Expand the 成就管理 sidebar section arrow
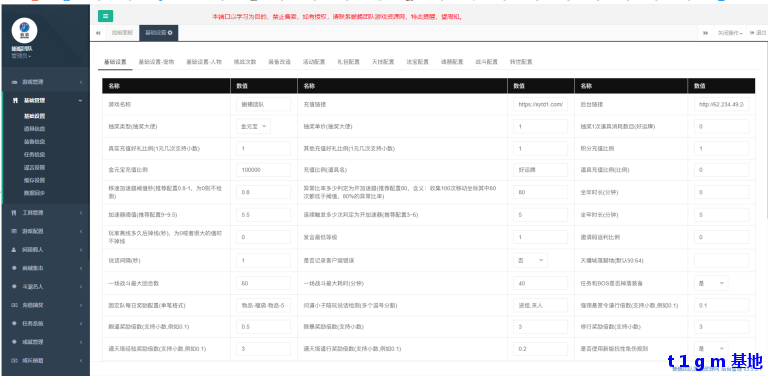This screenshot has width=768, height=376. tap(81, 341)
